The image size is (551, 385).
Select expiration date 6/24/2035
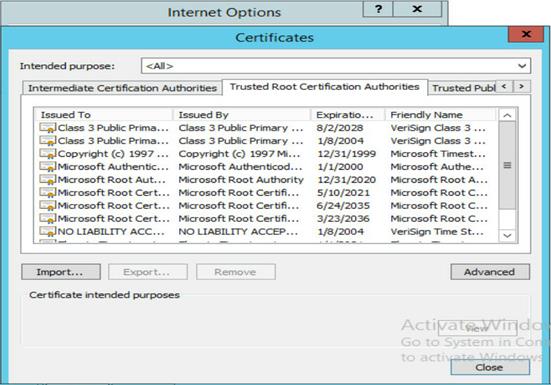[343, 206]
